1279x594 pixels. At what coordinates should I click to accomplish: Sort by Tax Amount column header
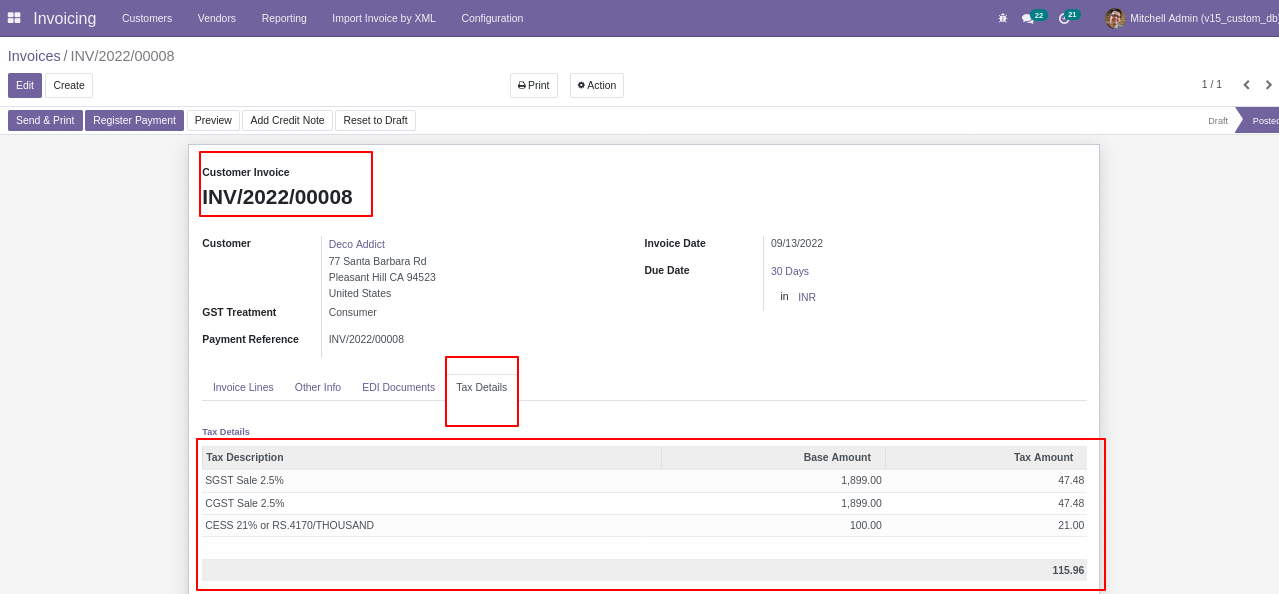pos(986,457)
